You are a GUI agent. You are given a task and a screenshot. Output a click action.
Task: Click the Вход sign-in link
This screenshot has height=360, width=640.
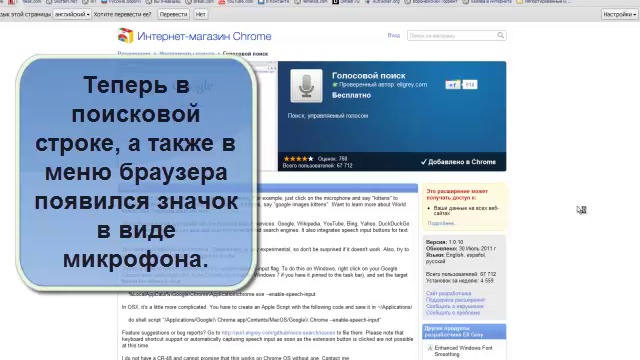pyautogui.click(x=393, y=36)
